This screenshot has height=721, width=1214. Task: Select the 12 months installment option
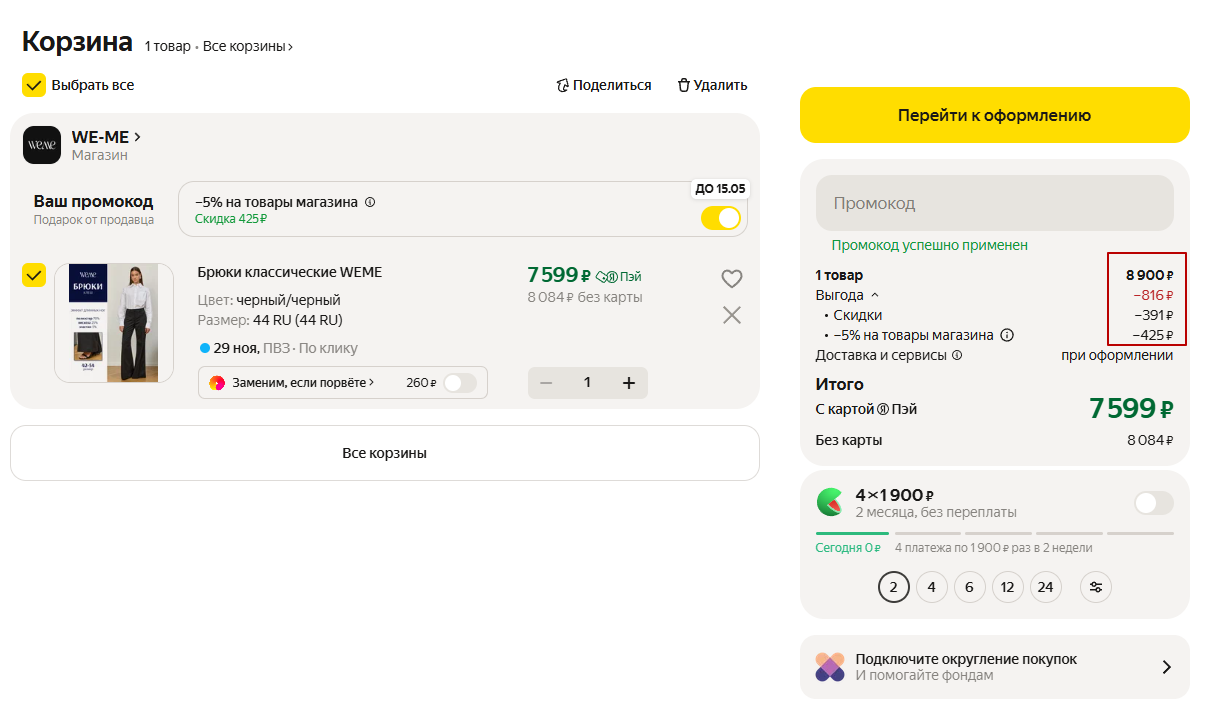tap(1007, 587)
